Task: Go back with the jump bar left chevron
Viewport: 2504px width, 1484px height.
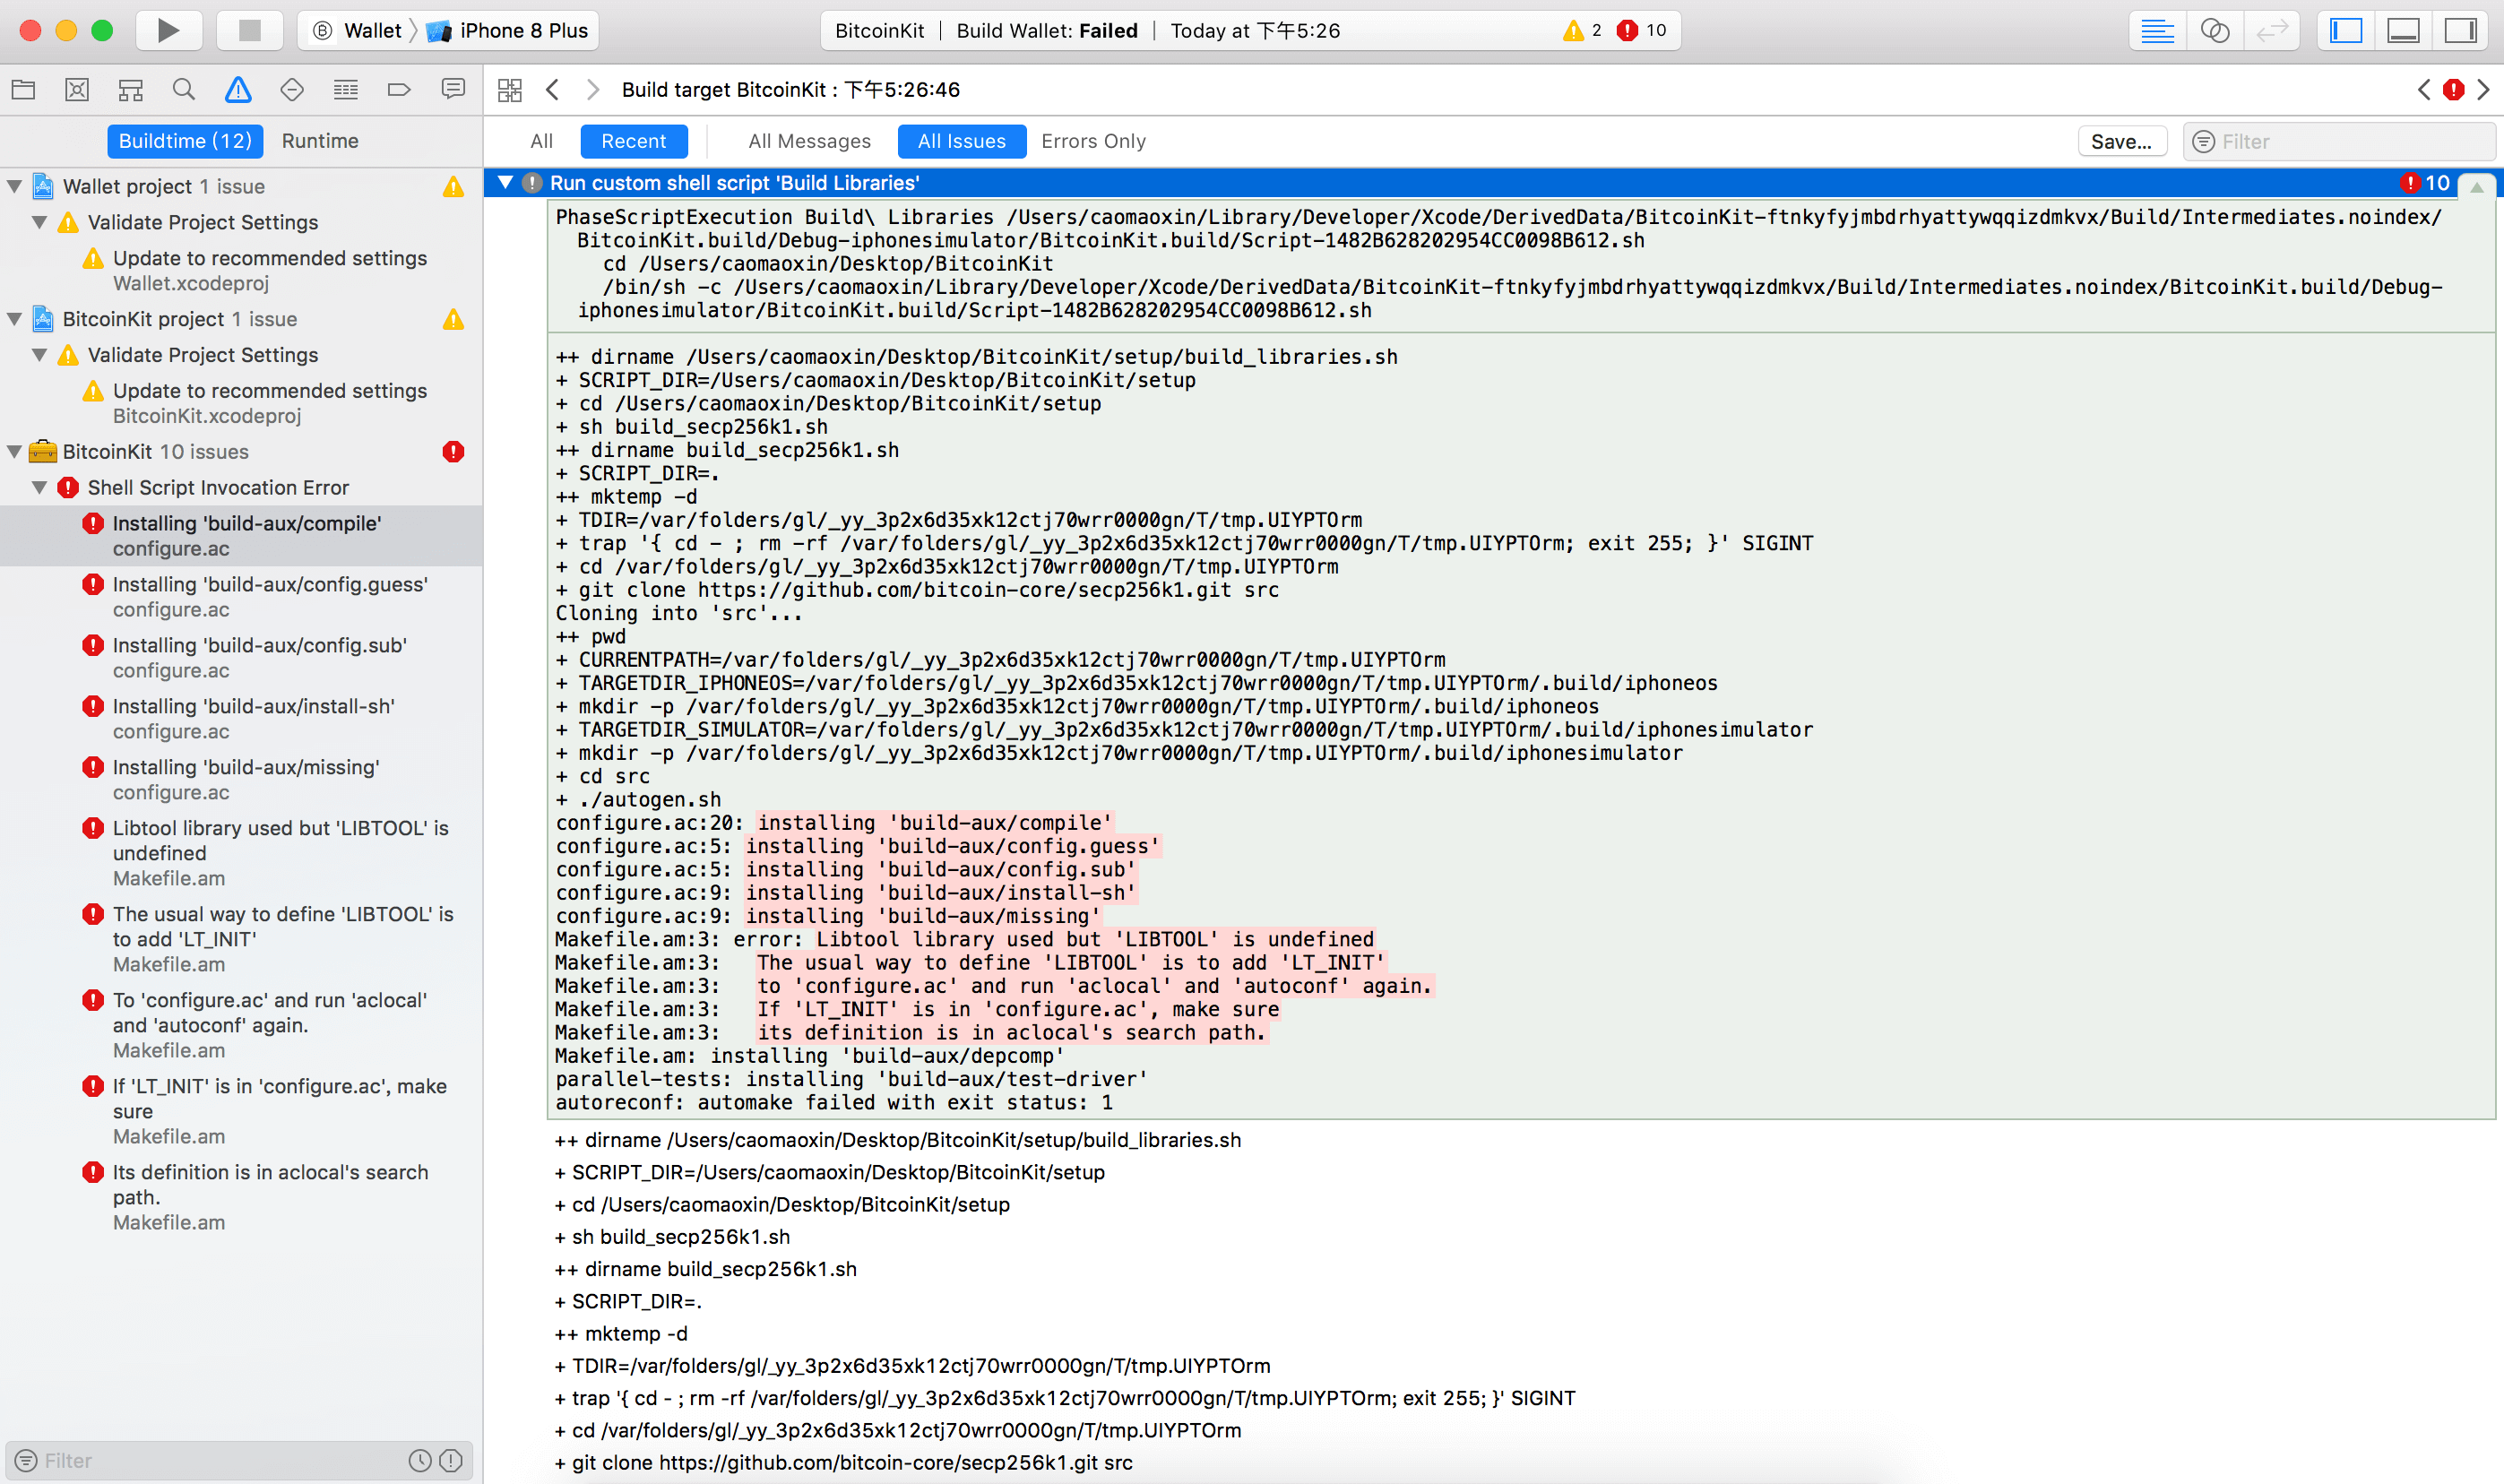Action: pyautogui.click(x=552, y=90)
